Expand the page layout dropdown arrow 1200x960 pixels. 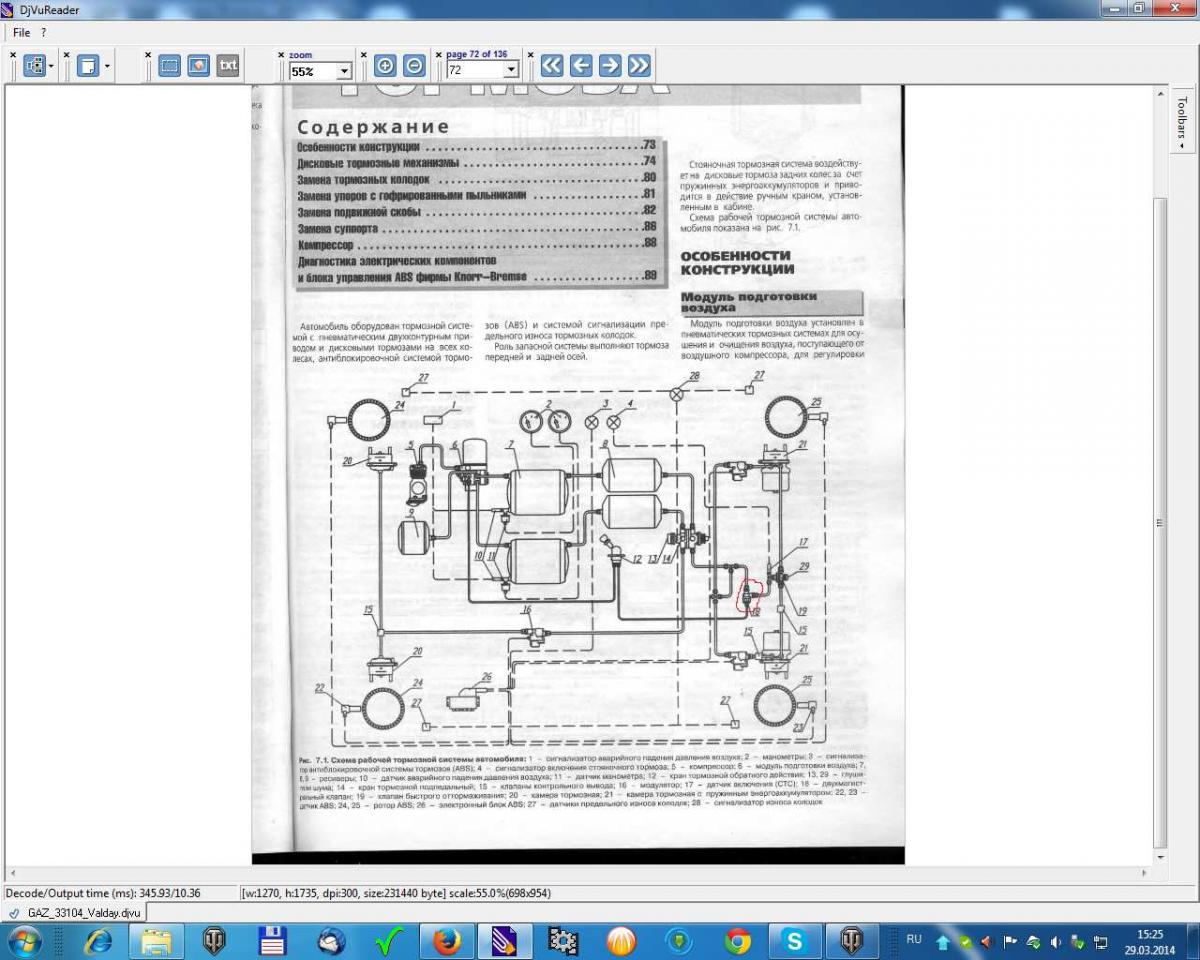[107, 67]
